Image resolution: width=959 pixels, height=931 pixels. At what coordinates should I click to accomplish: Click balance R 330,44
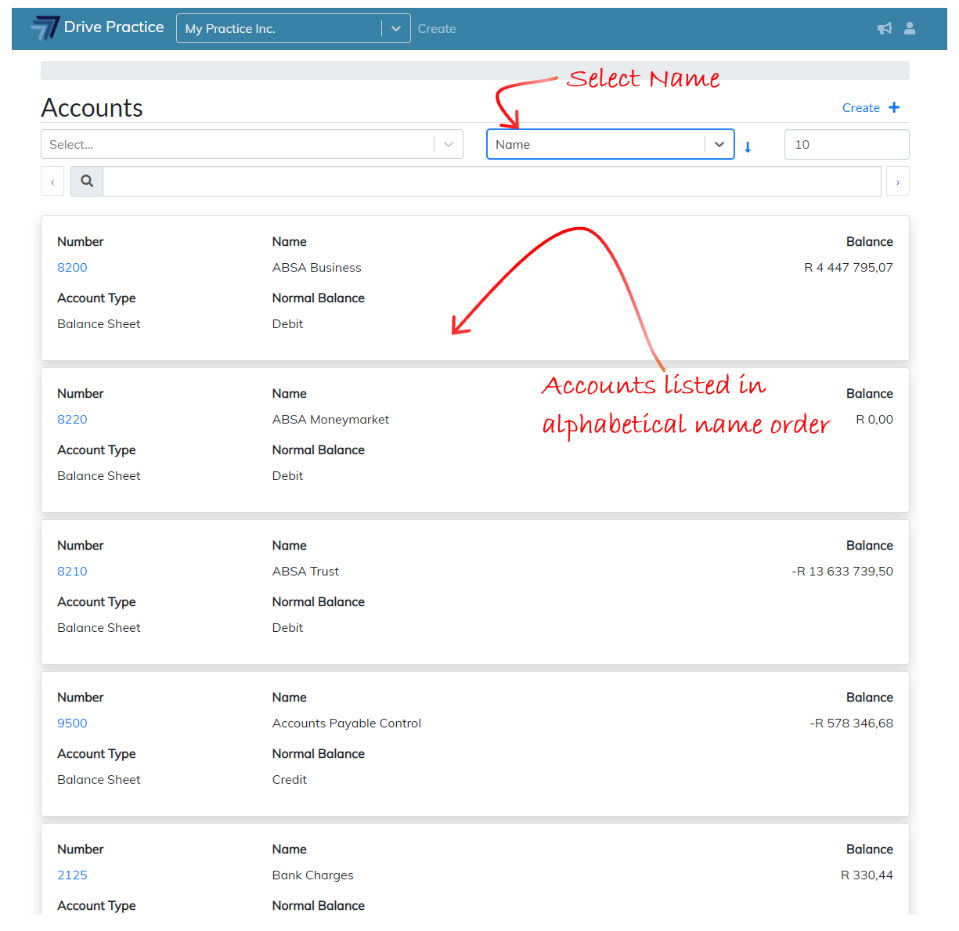click(x=867, y=875)
